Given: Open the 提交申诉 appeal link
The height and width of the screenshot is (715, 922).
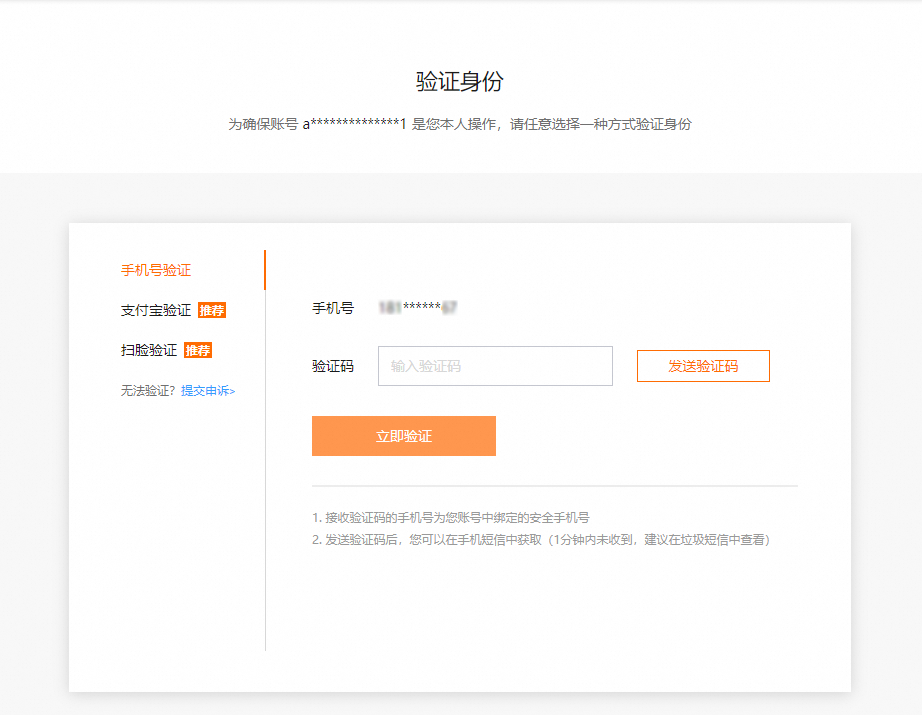Looking at the screenshot, I should (x=208, y=391).
